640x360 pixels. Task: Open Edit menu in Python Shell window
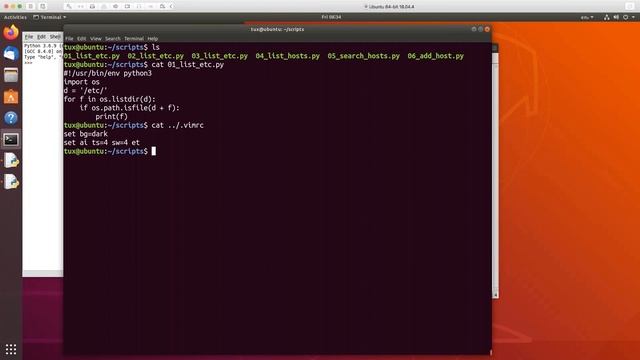pyautogui.click(x=41, y=37)
